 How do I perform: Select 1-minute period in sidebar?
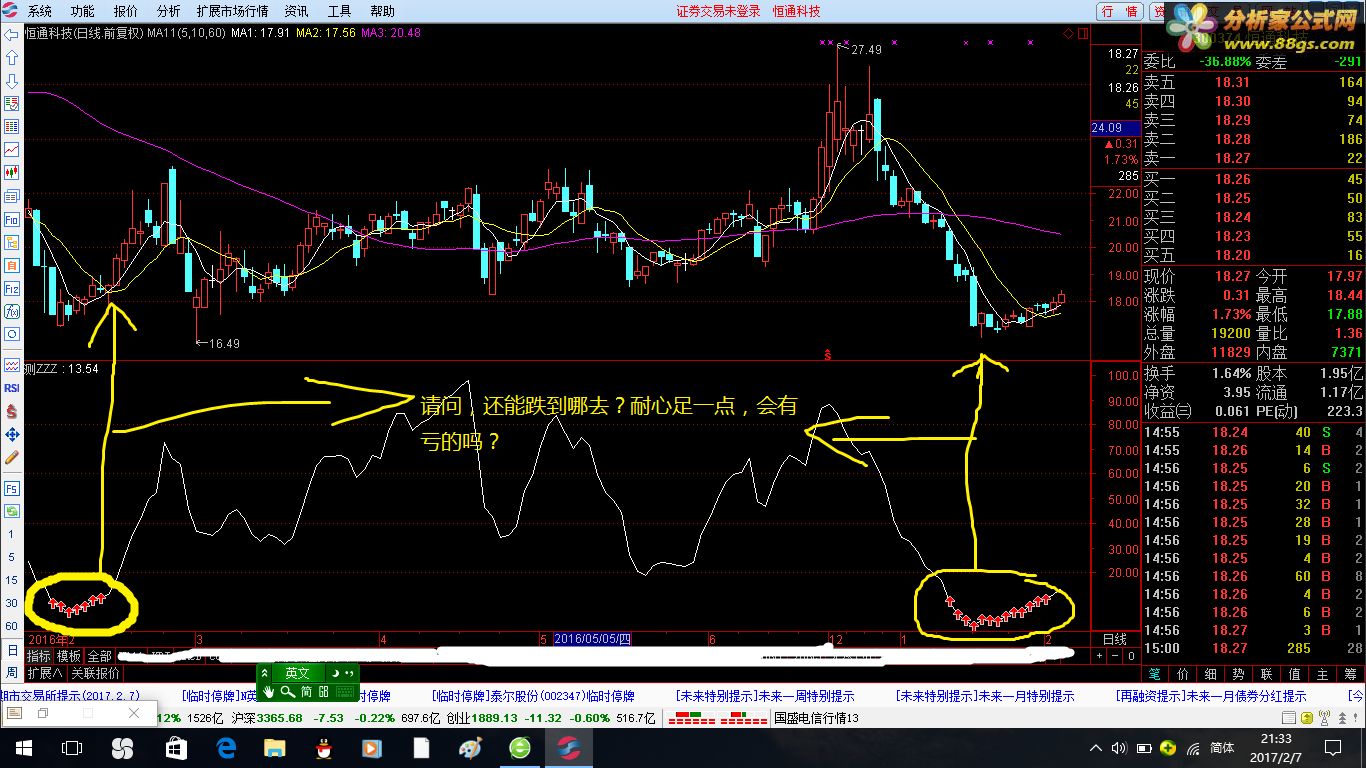[11, 534]
